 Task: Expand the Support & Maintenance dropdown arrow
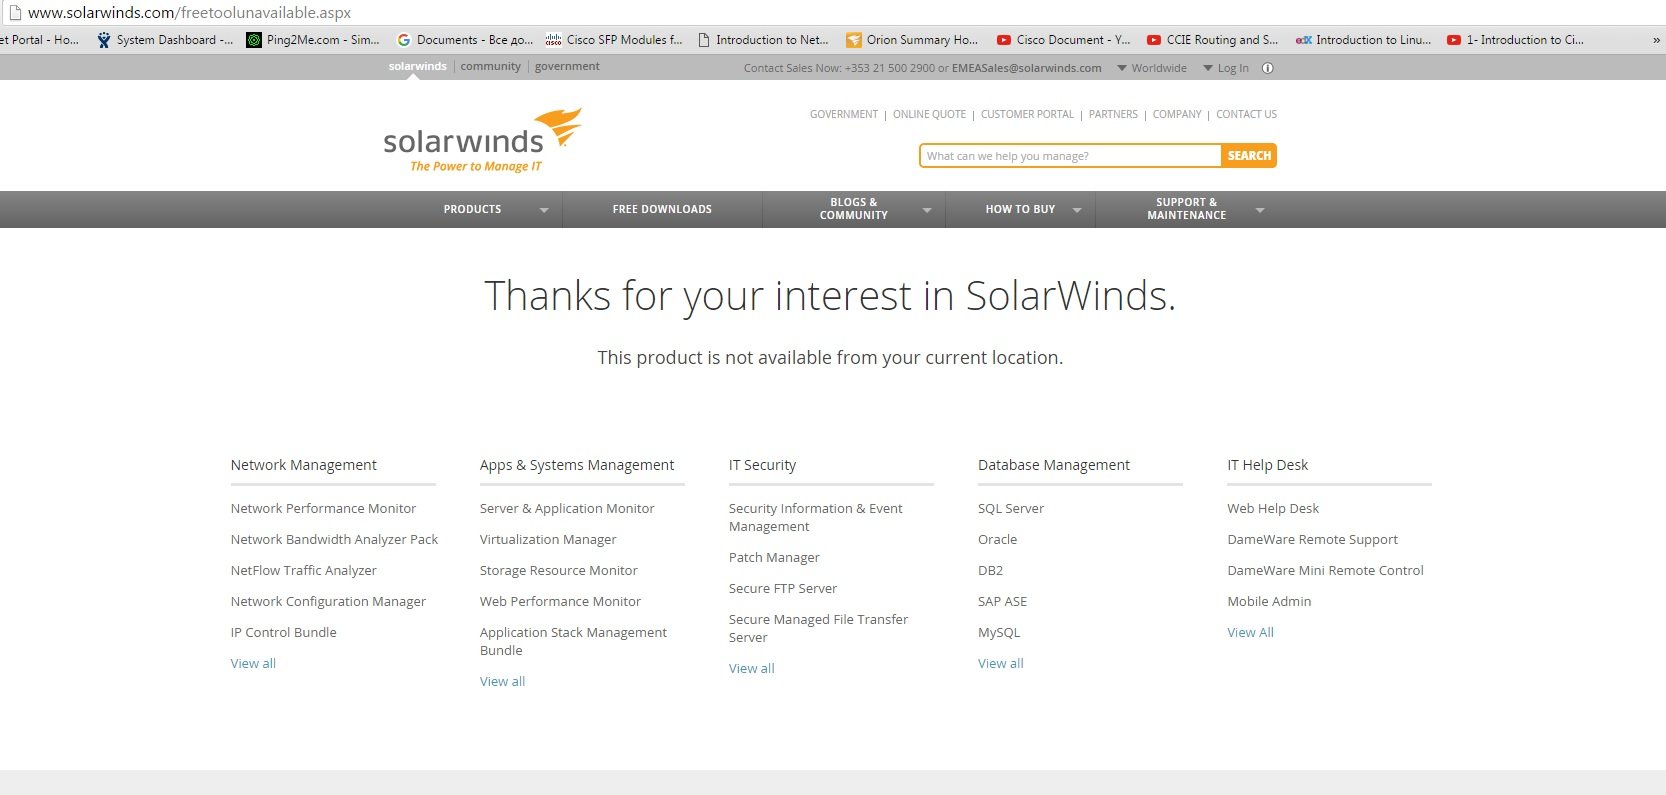pyautogui.click(x=1260, y=210)
